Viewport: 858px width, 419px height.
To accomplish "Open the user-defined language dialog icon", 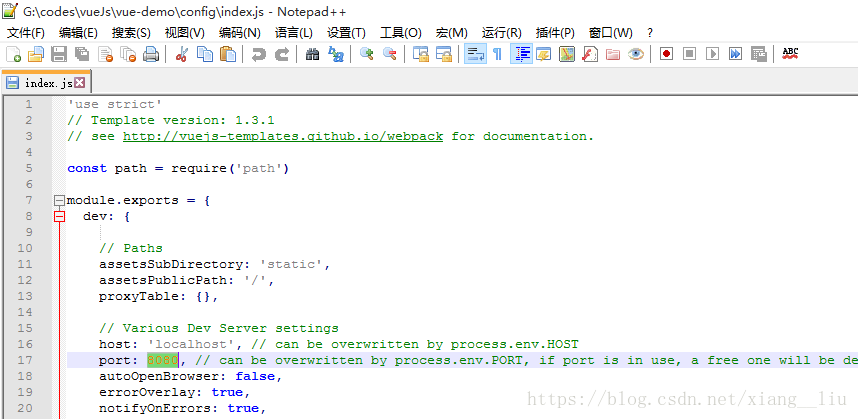I will coord(543,54).
